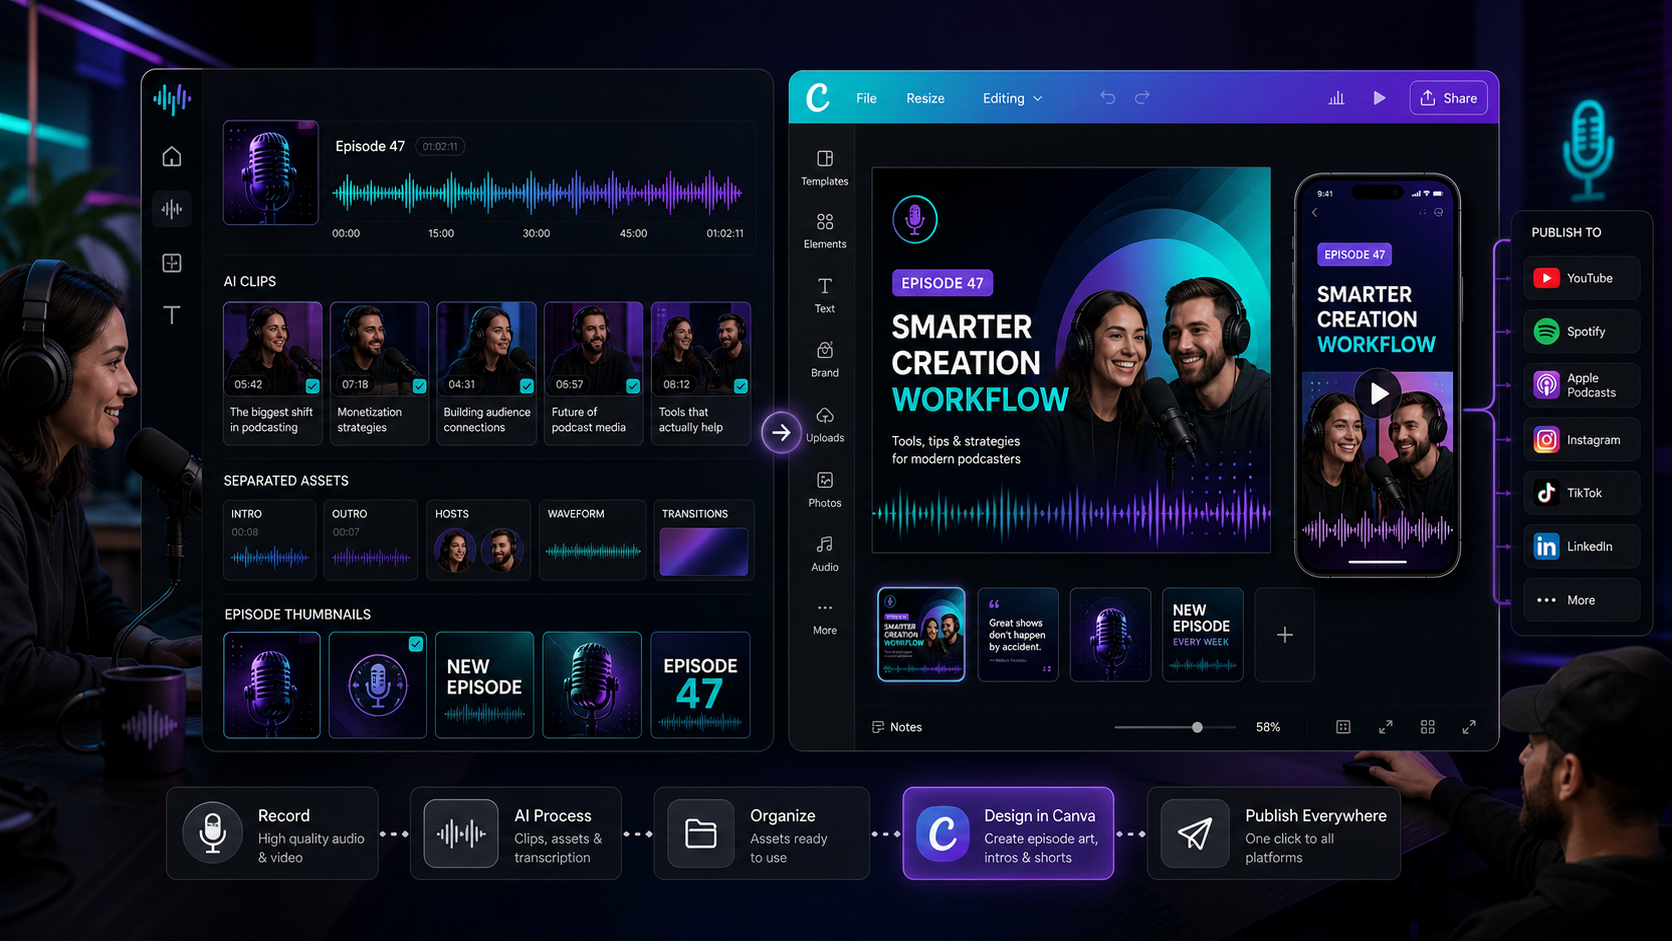Click the add-panel plus icon in sidebar

[x=172, y=262]
